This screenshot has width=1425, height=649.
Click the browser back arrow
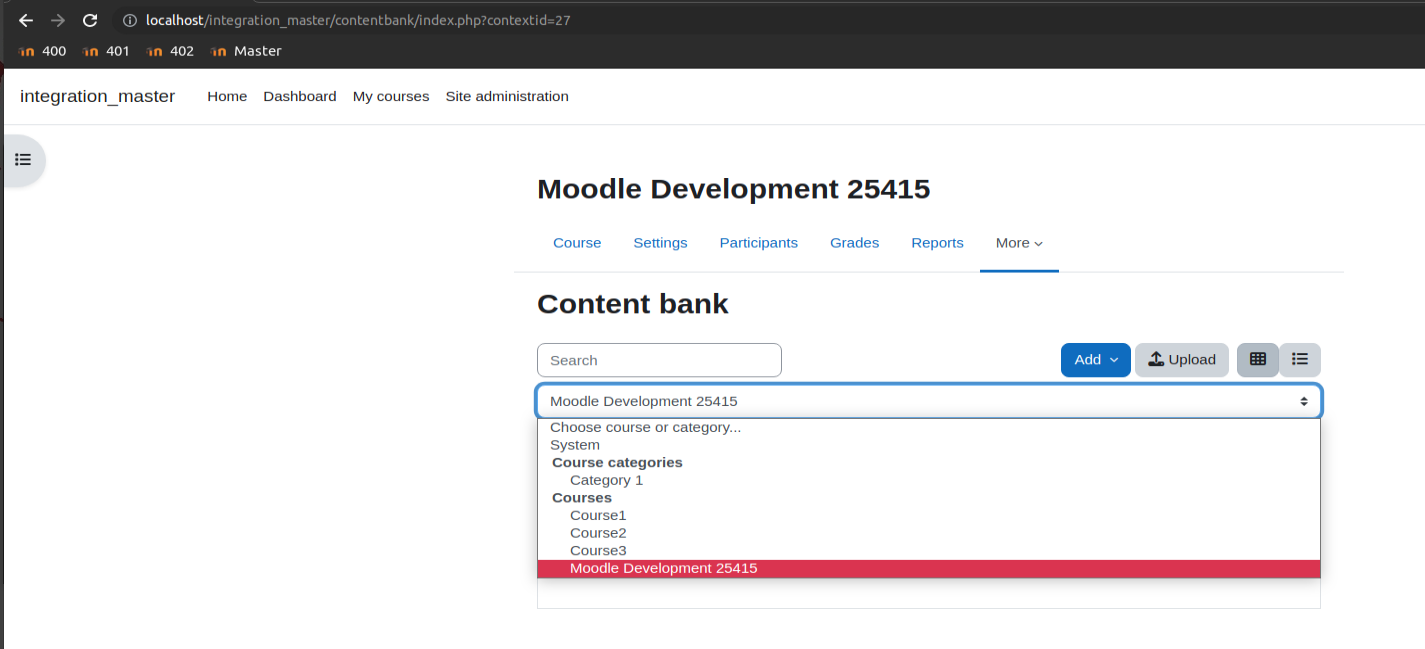click(x=26, y=20)
